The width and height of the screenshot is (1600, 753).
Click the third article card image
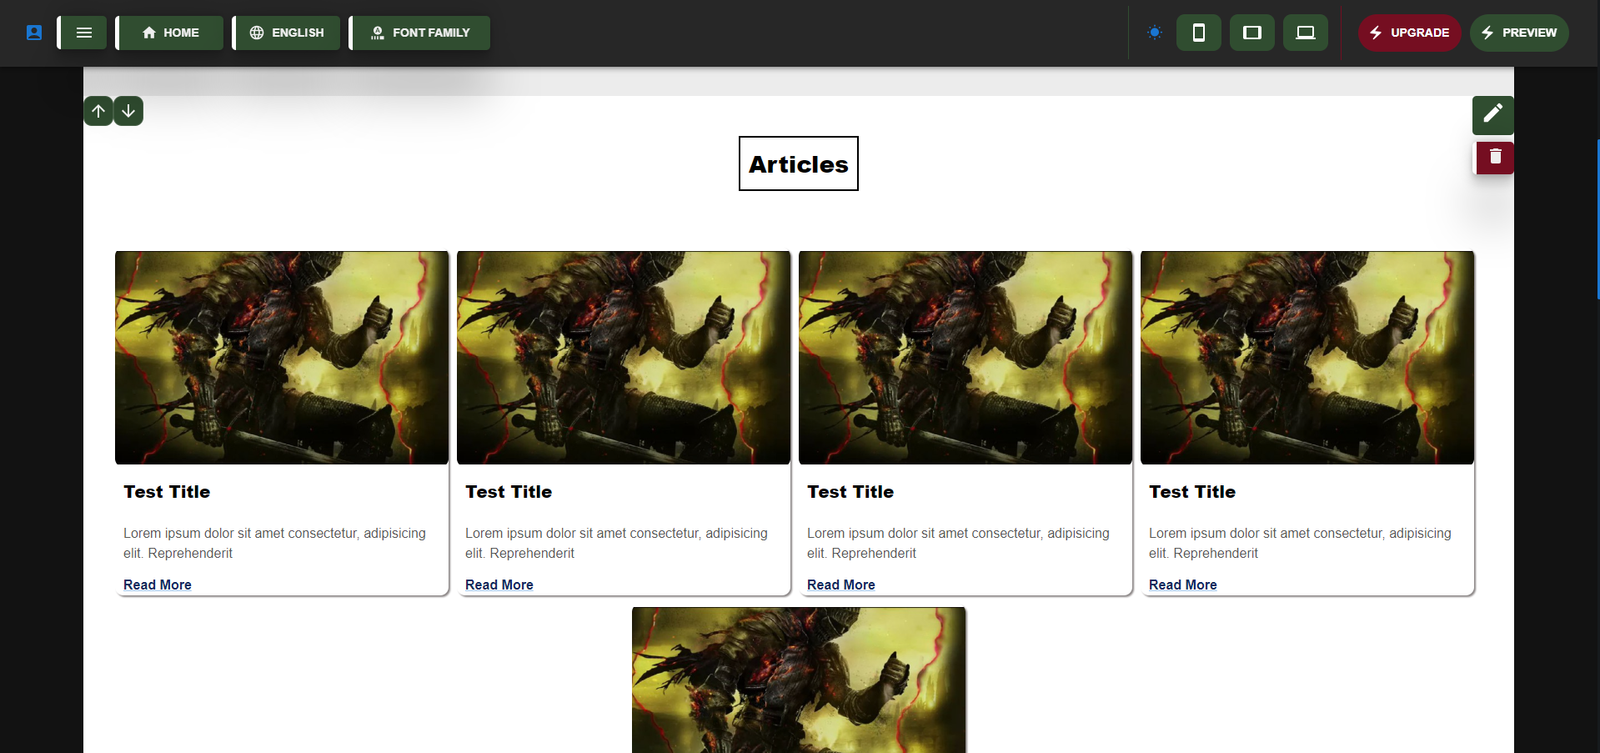click(x=966, y=358)
